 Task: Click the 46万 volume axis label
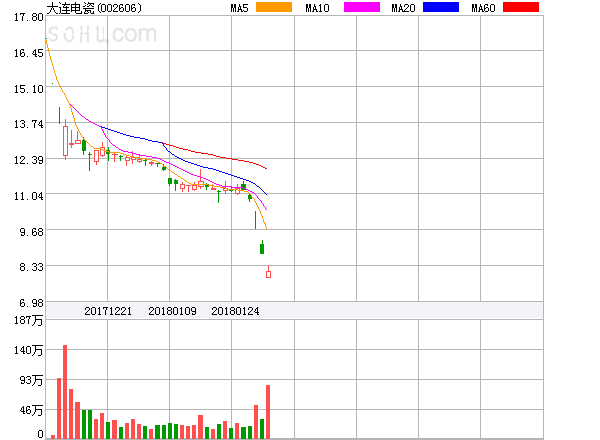click(x=31, y=410)
